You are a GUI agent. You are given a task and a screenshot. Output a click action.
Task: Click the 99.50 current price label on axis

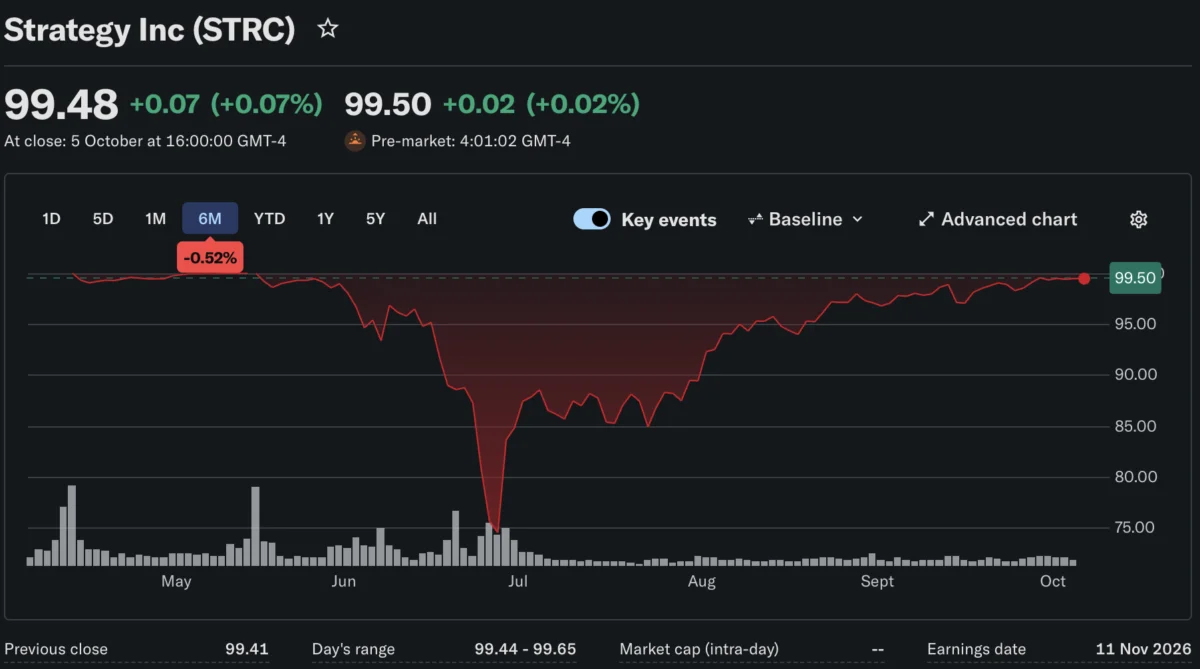point(1136,278)
